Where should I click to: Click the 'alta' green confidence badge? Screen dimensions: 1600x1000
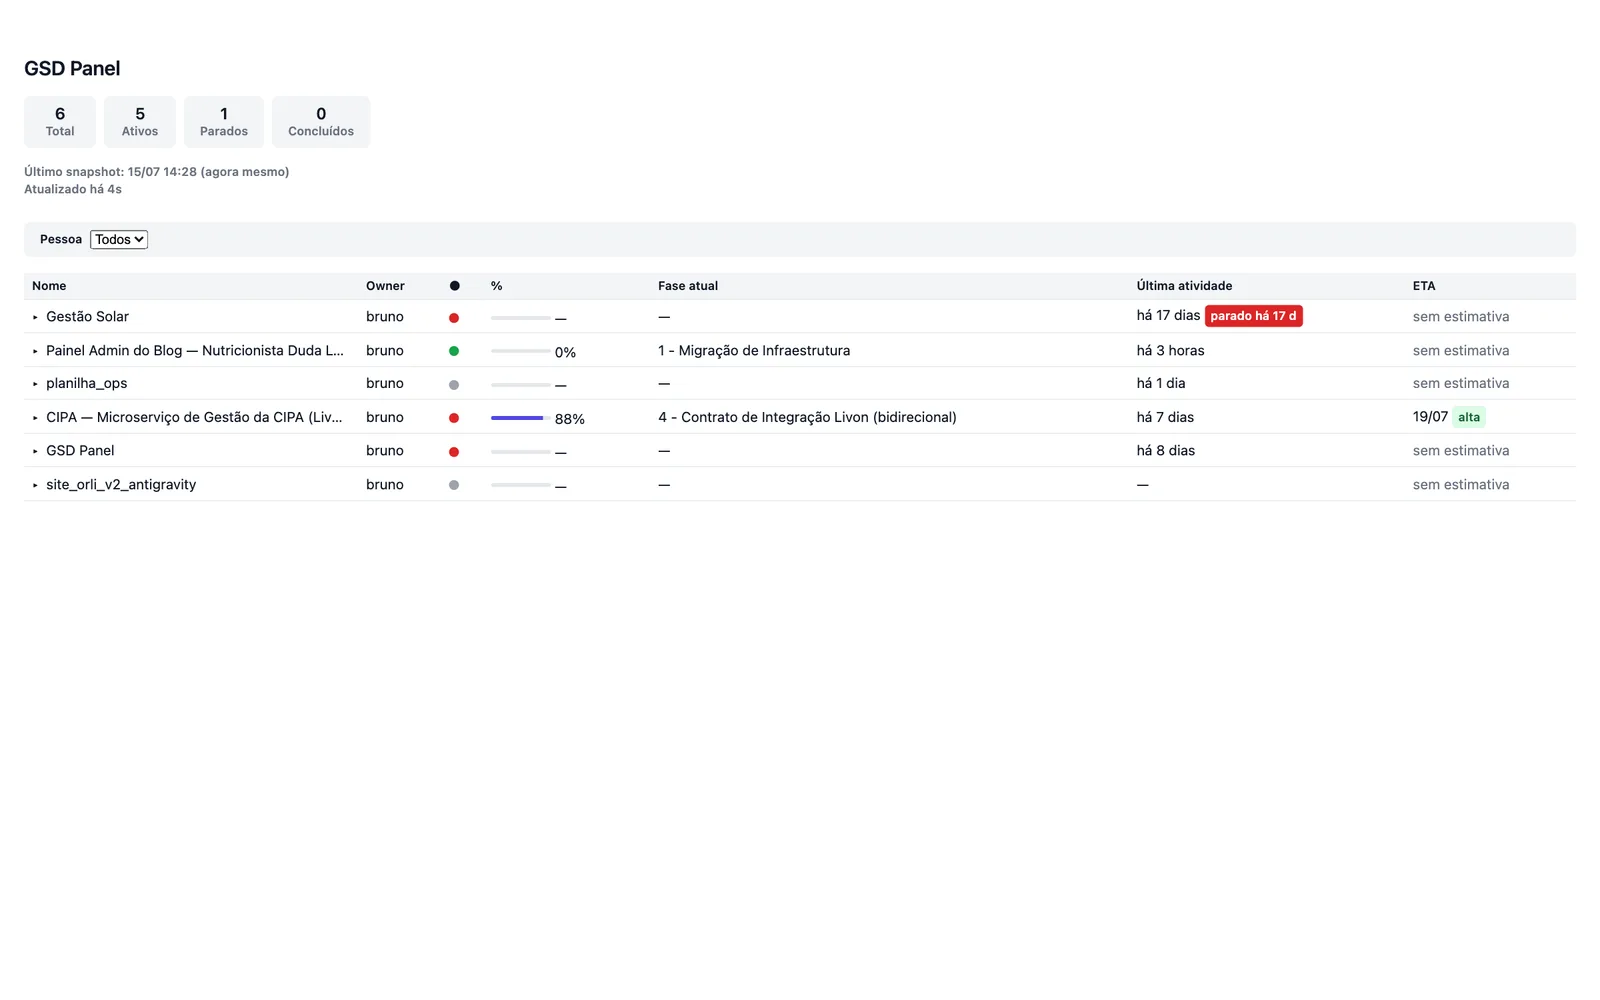pyautogui.click(x=1469, y=417)
